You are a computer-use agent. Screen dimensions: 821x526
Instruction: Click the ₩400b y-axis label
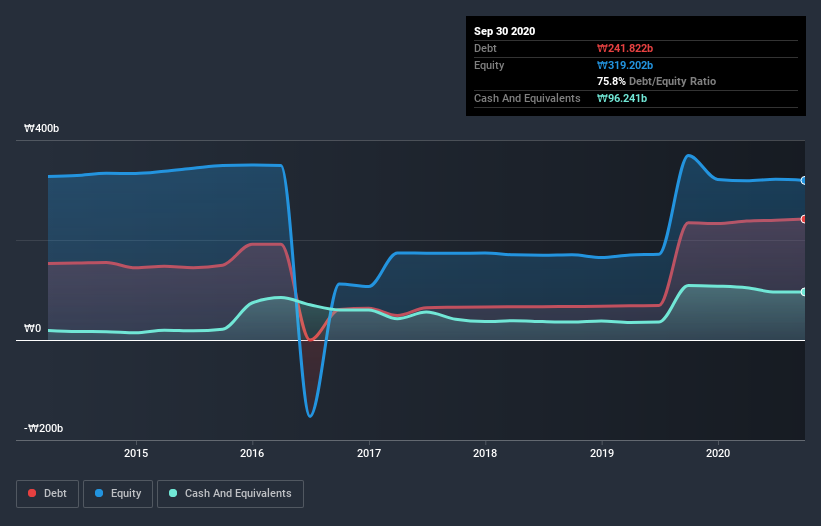click(41, 128)
